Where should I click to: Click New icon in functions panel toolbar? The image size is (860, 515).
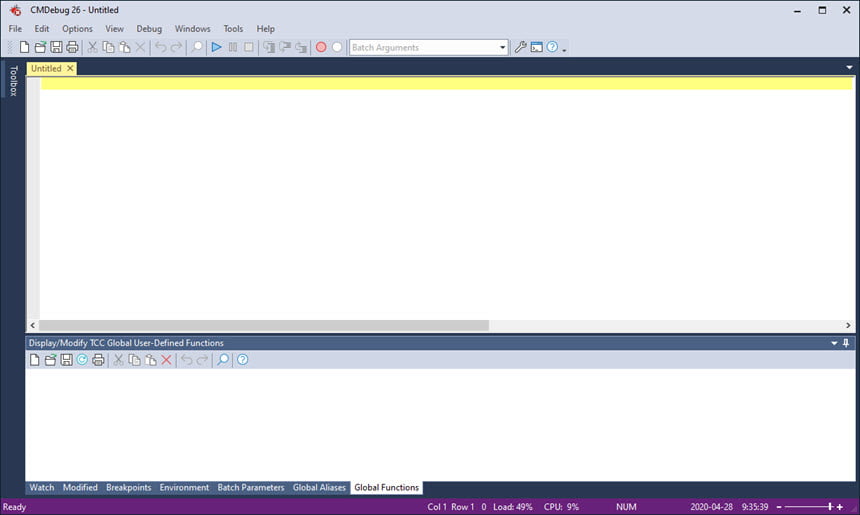point(35,360)
